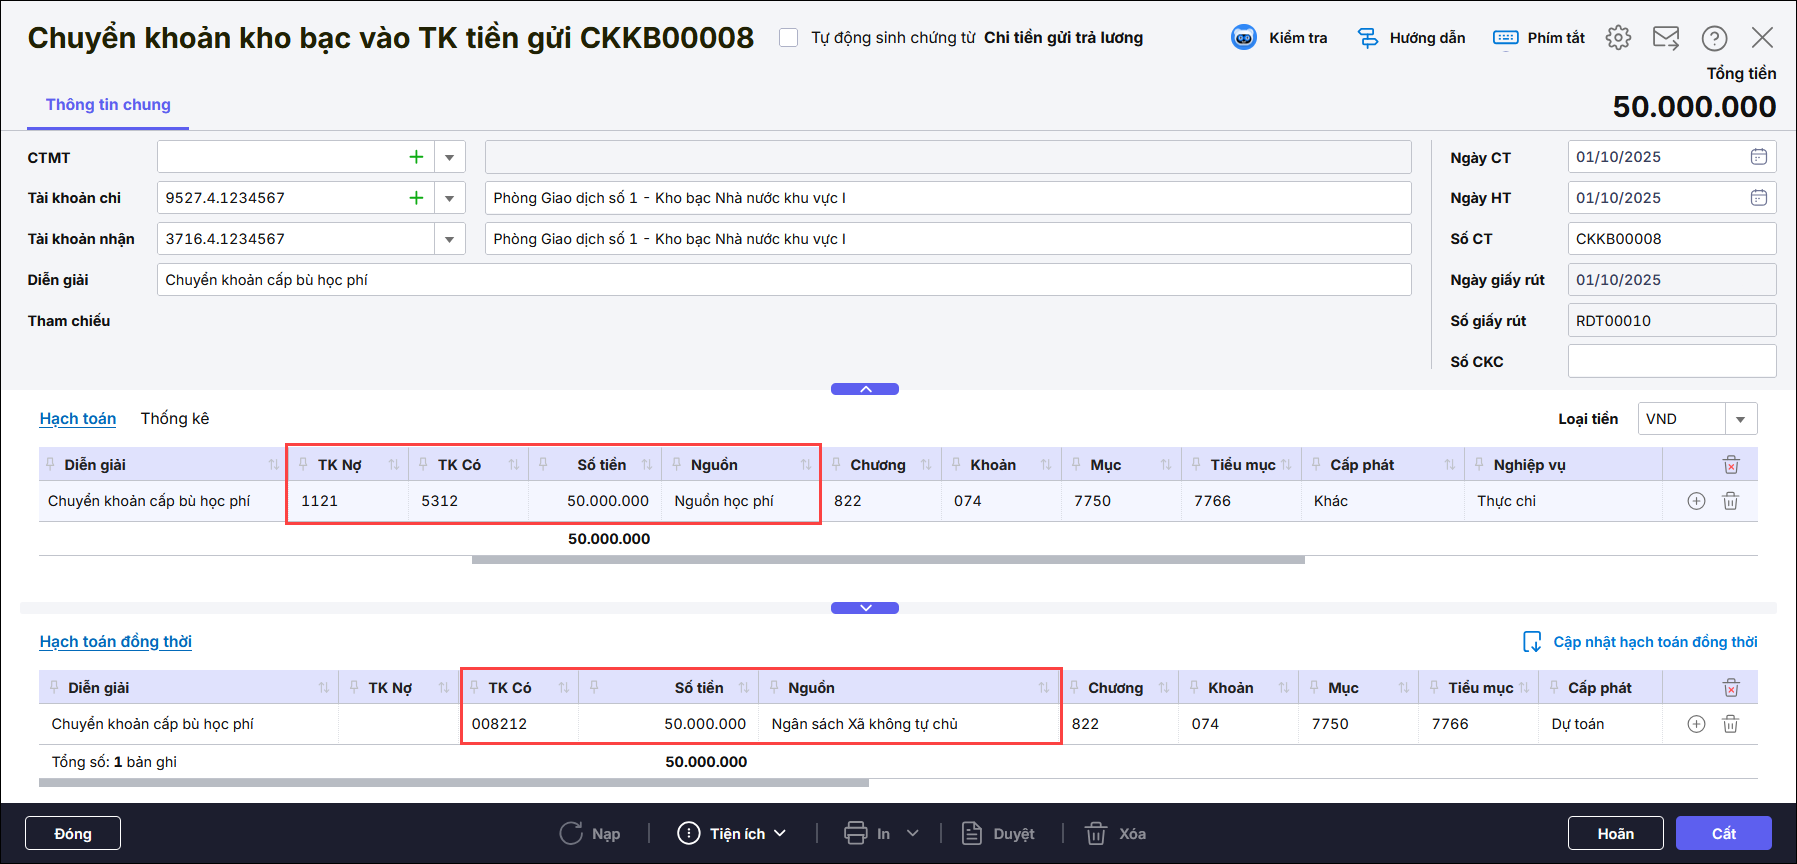This screenshot has width=1797, height=864.
Task: Pin the Nghiệp vụ column
Action: point(1479,464)
